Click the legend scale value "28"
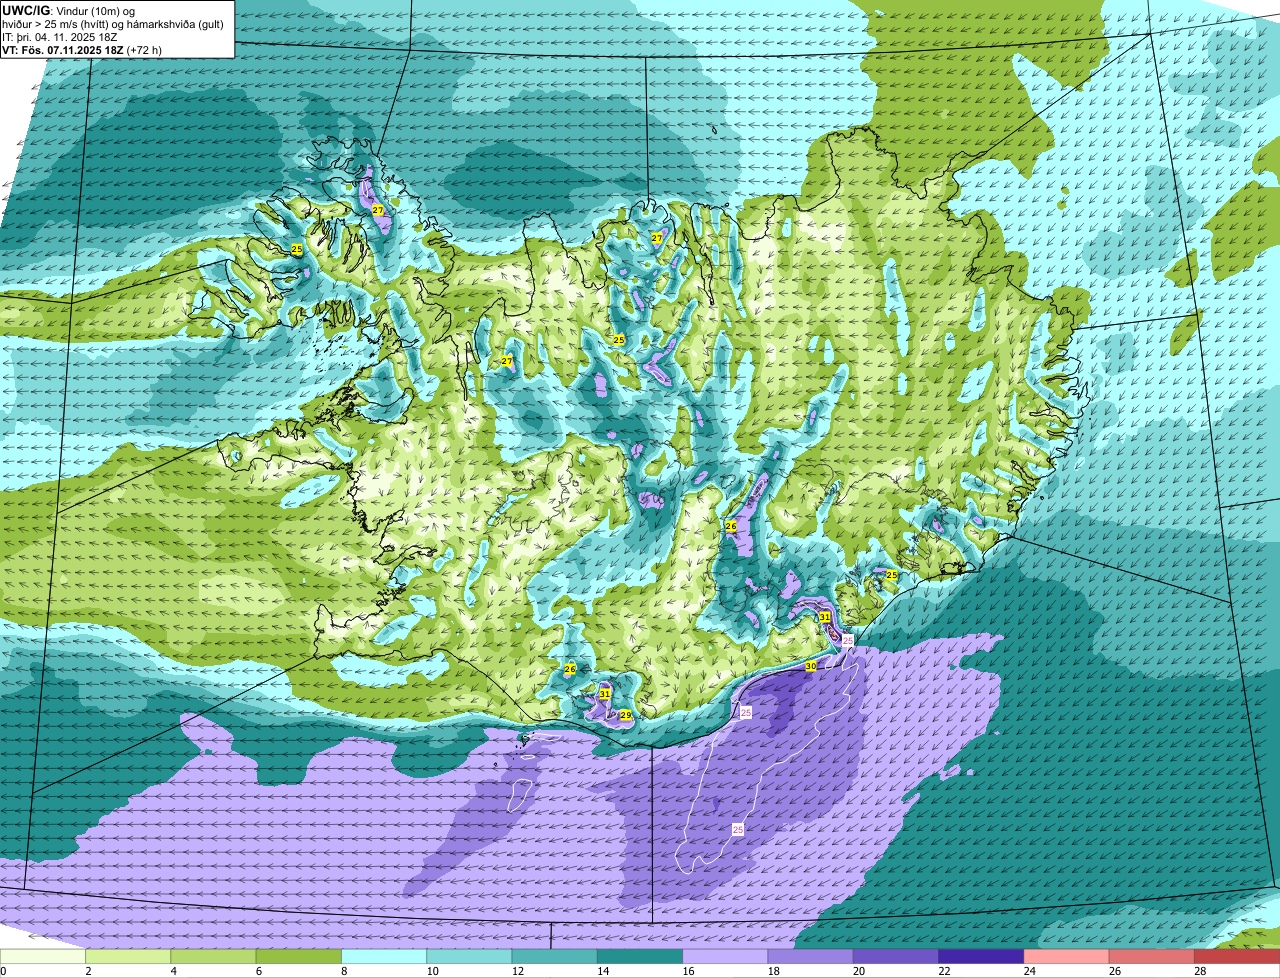 tap(1199, 971)
